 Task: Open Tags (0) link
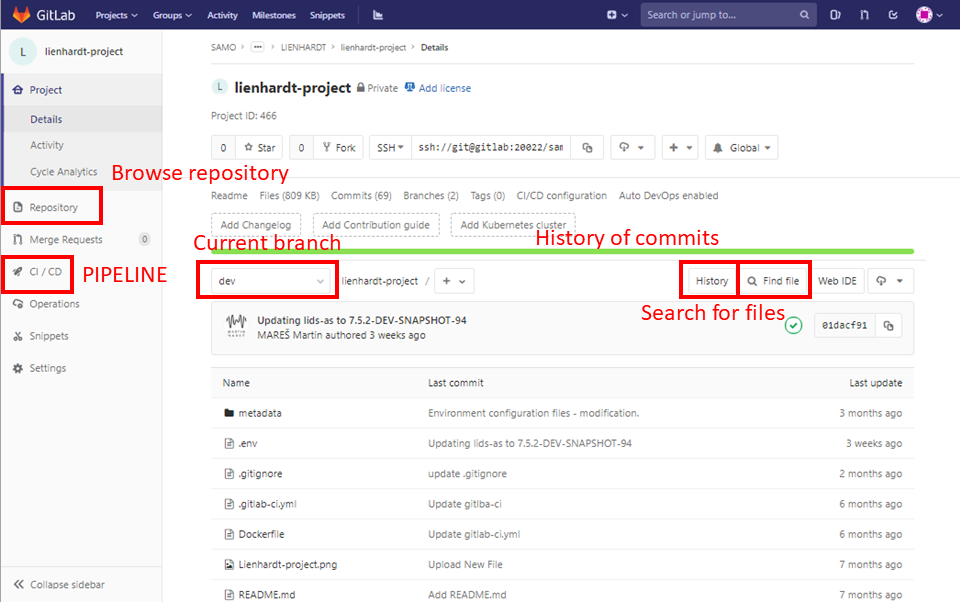[487, 195]
